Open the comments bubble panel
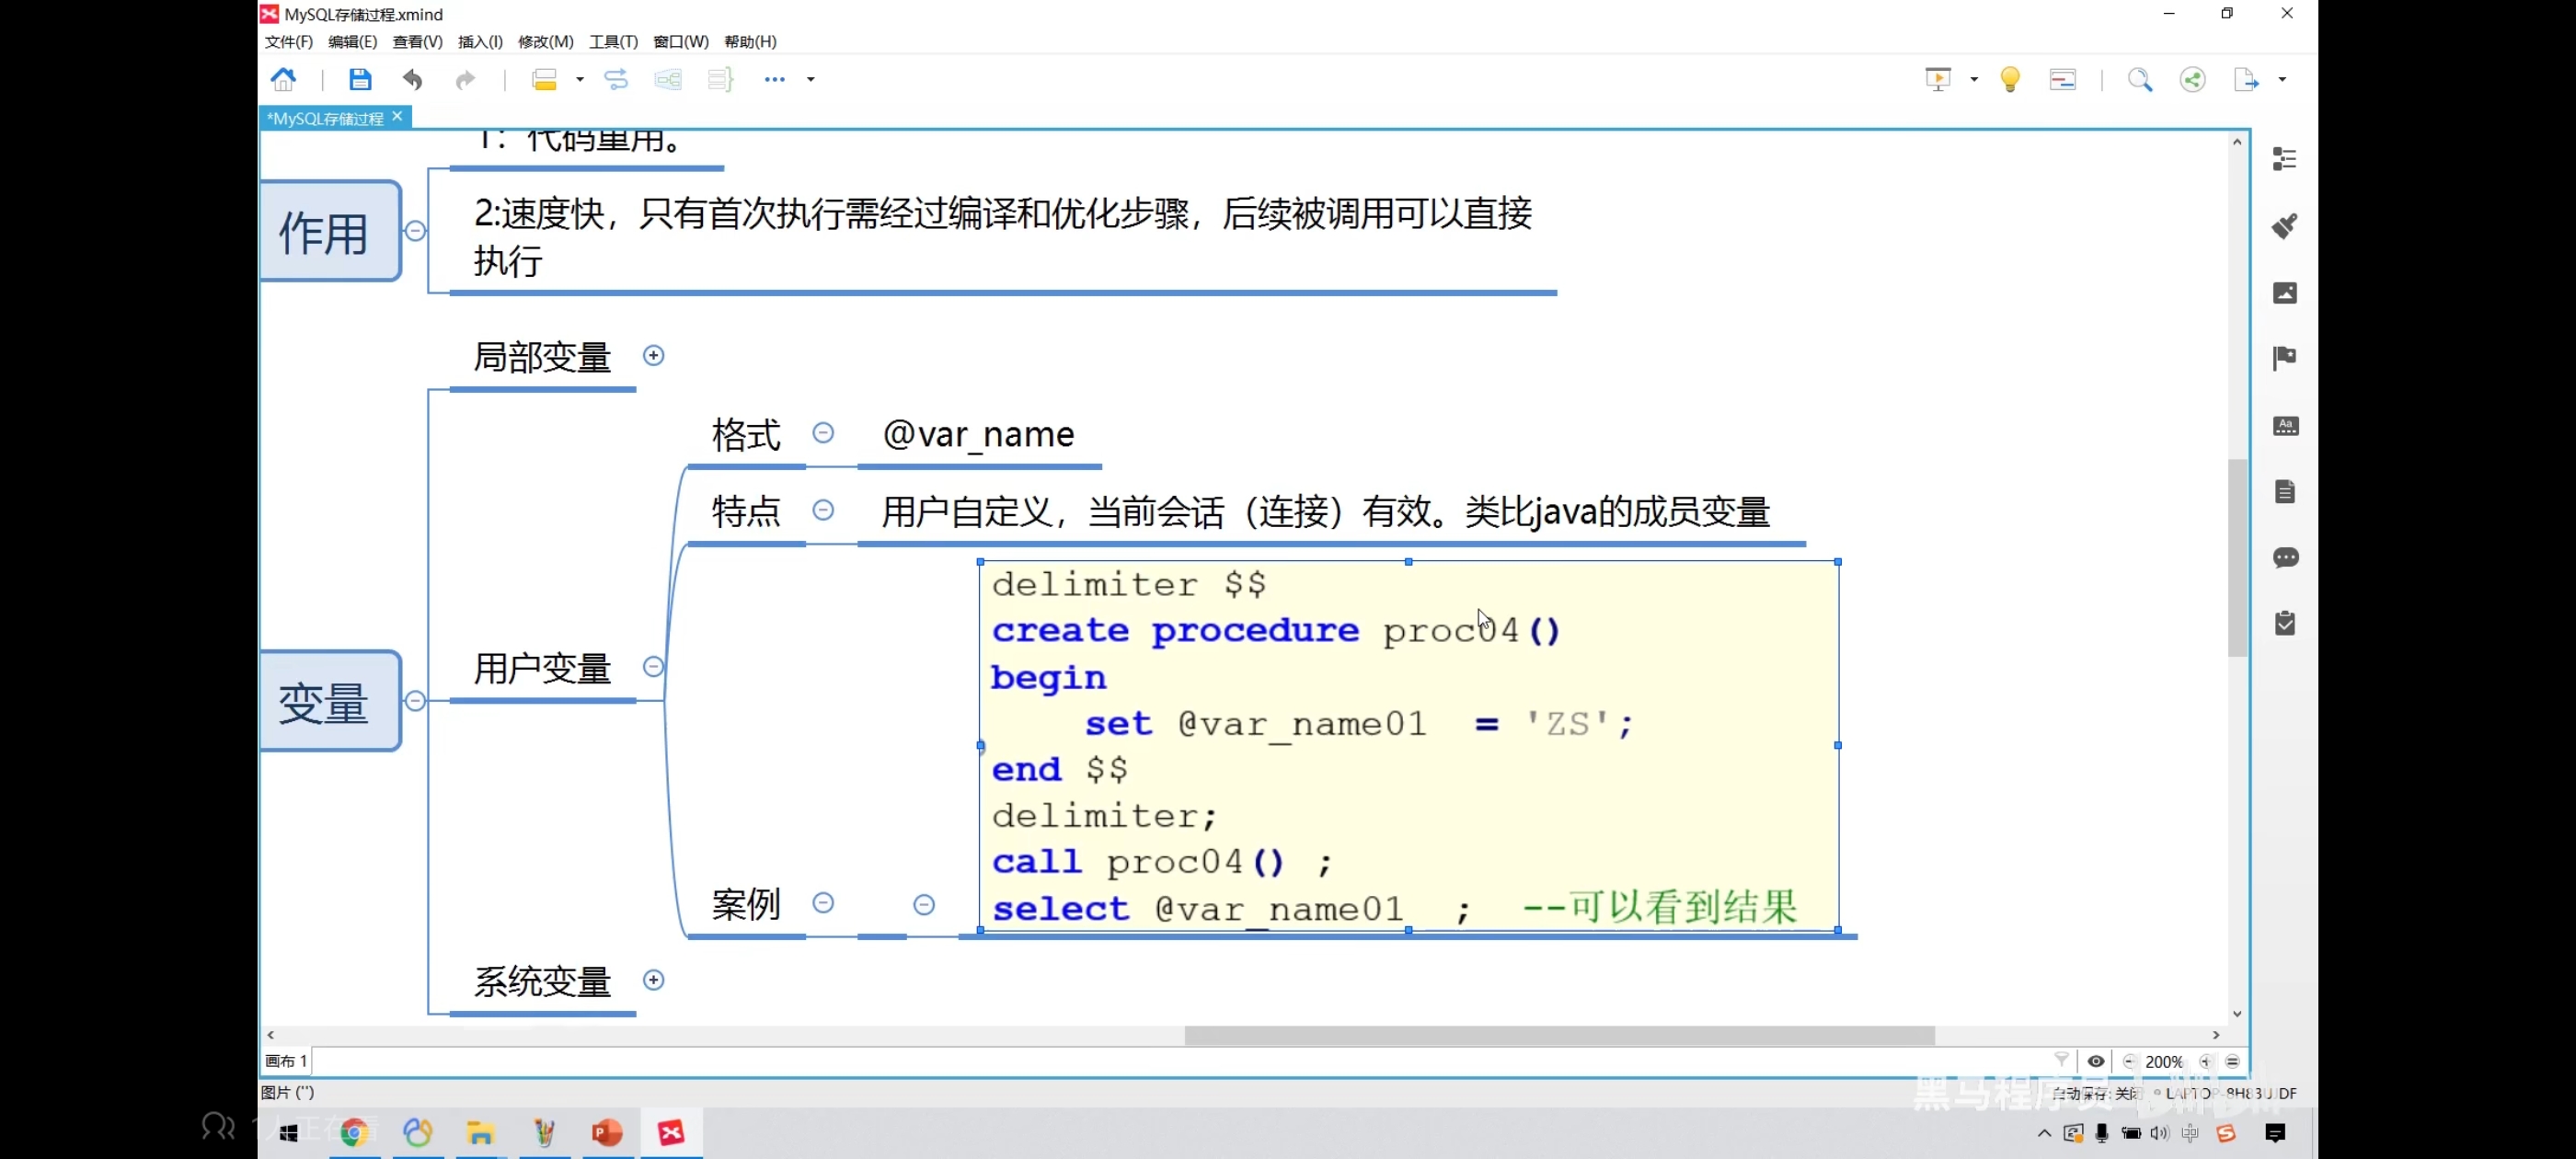Image resolution: width=2576 pixels, height=1159 pixels. 2285,557
